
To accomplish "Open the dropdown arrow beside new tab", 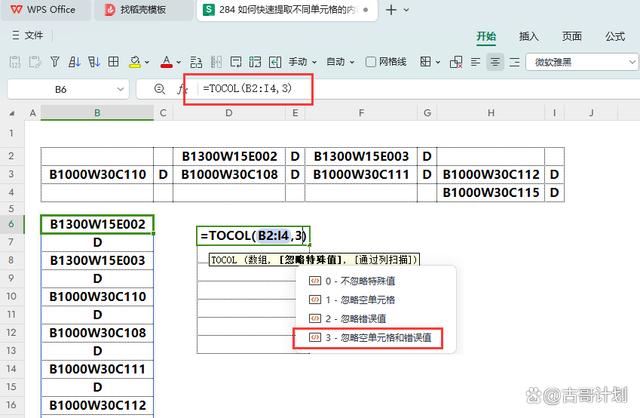I will click(x=406, y=10).
